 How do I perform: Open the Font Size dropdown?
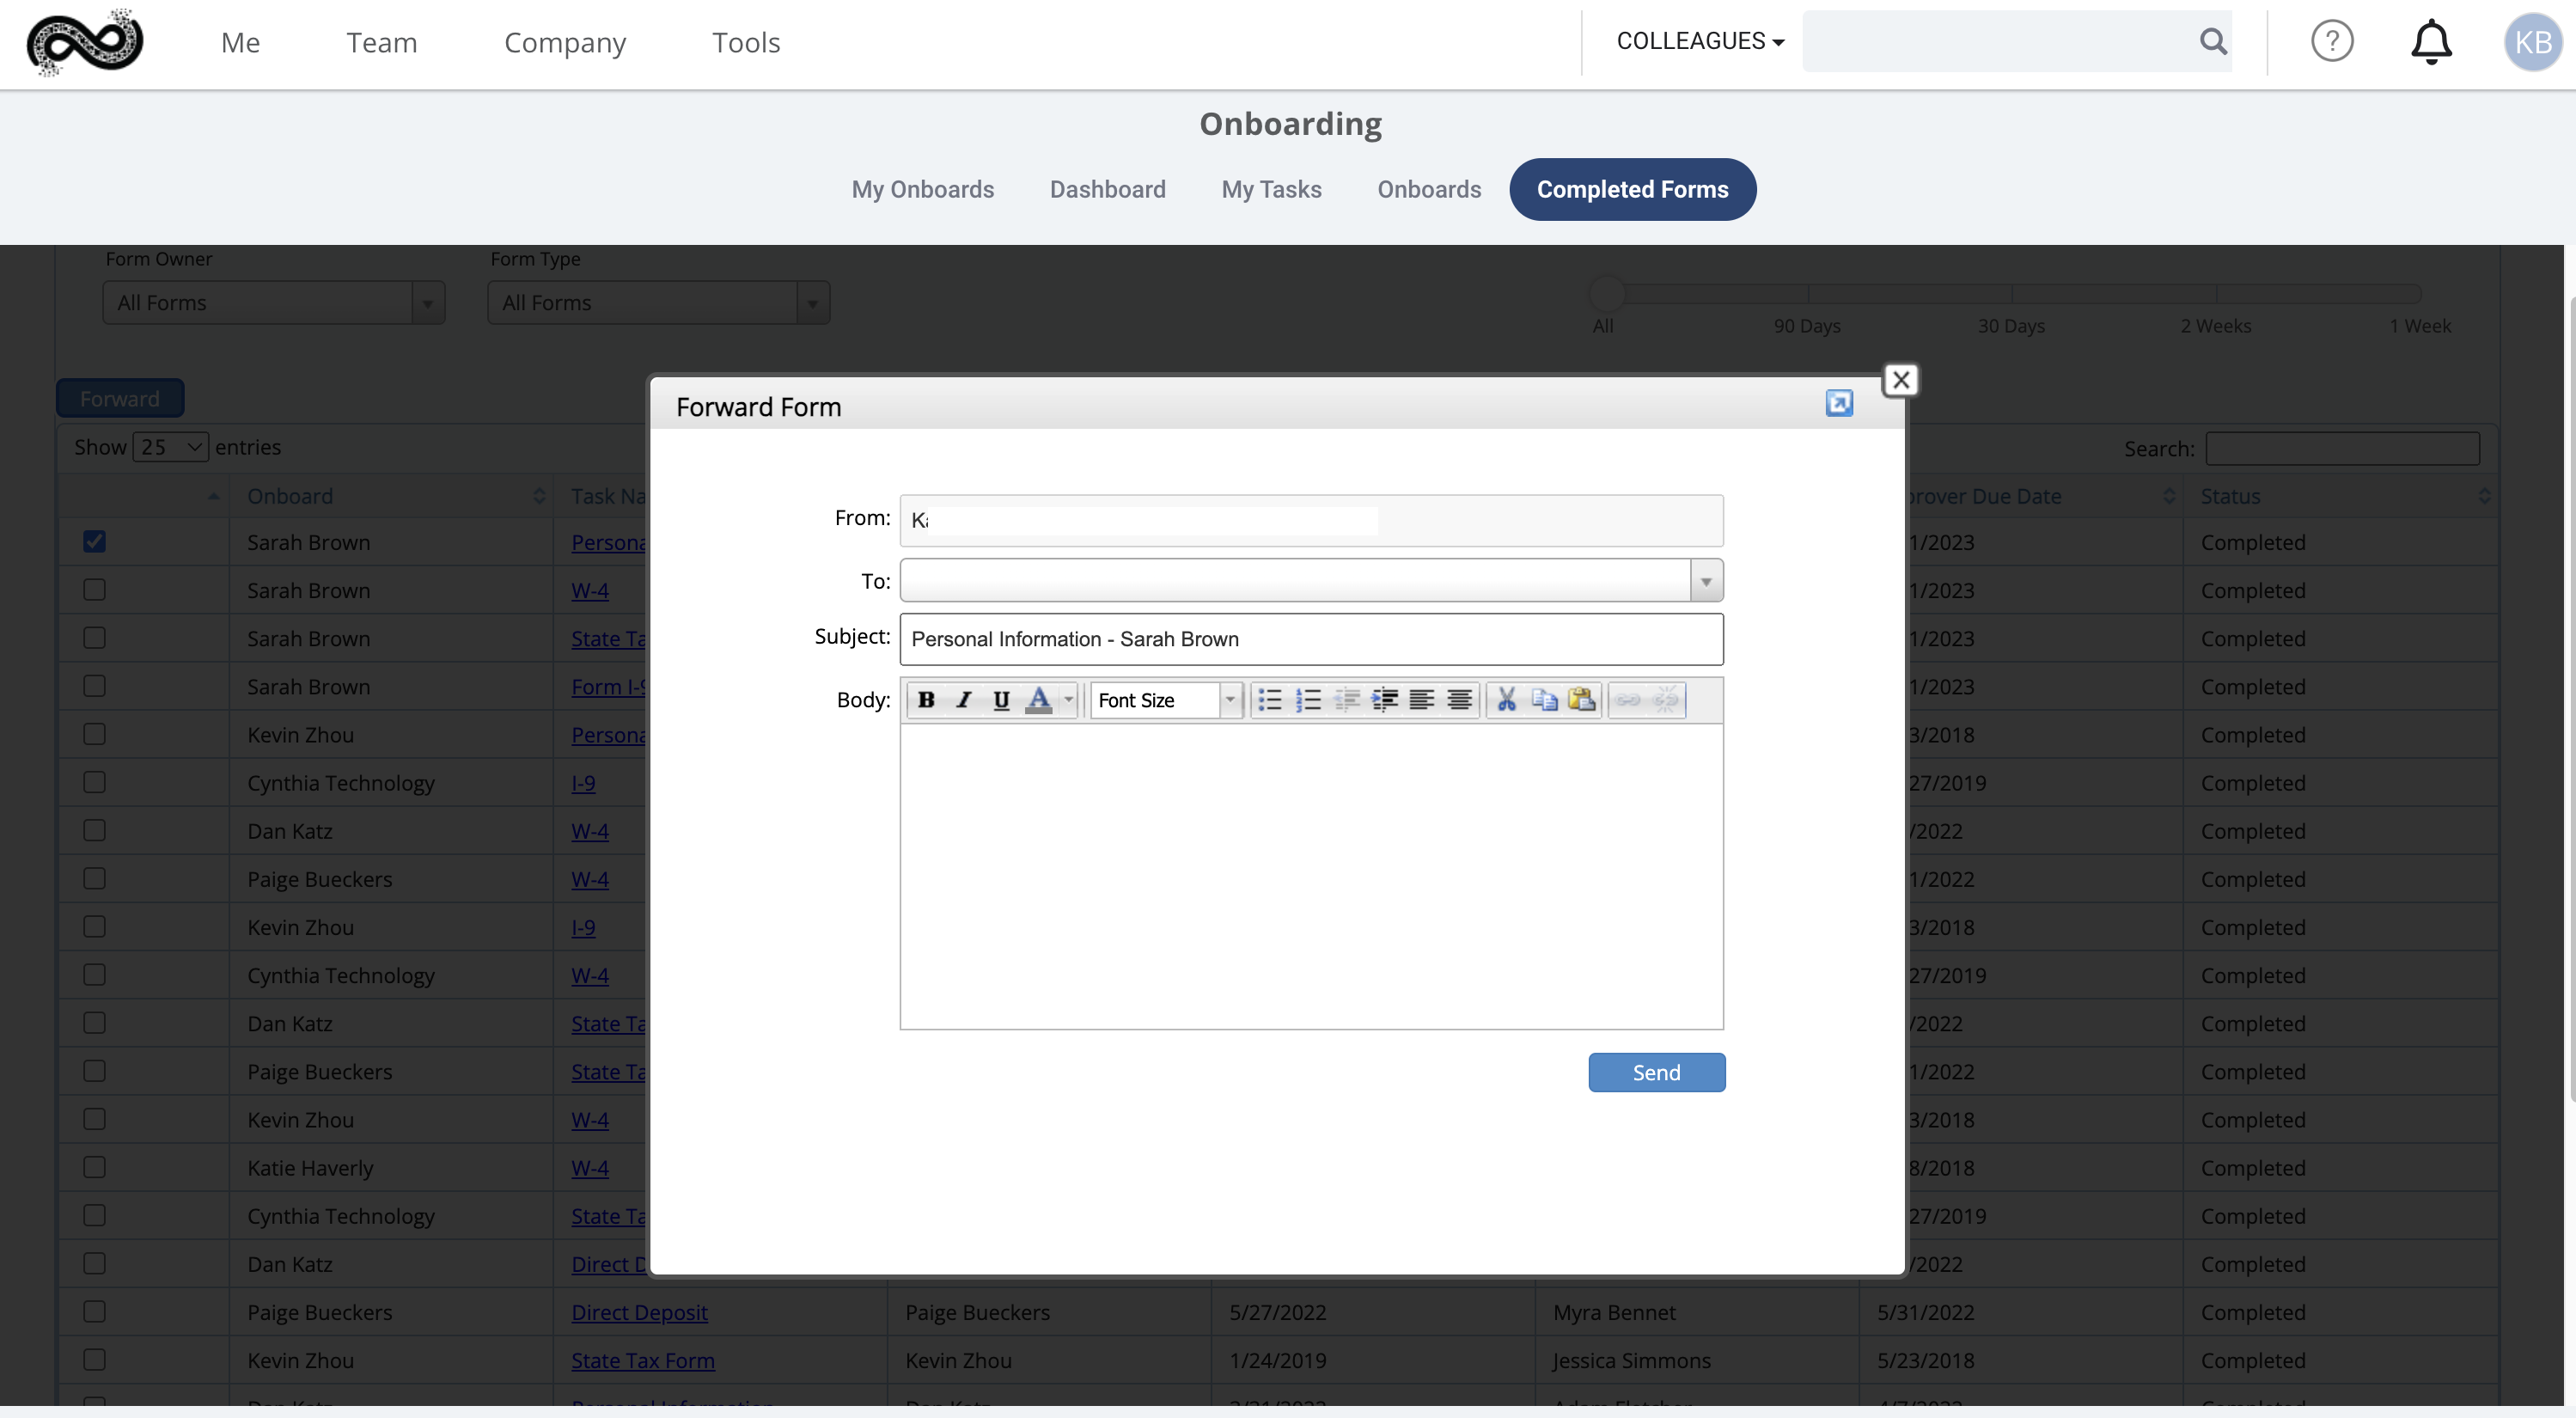[x=1166, y=700]
